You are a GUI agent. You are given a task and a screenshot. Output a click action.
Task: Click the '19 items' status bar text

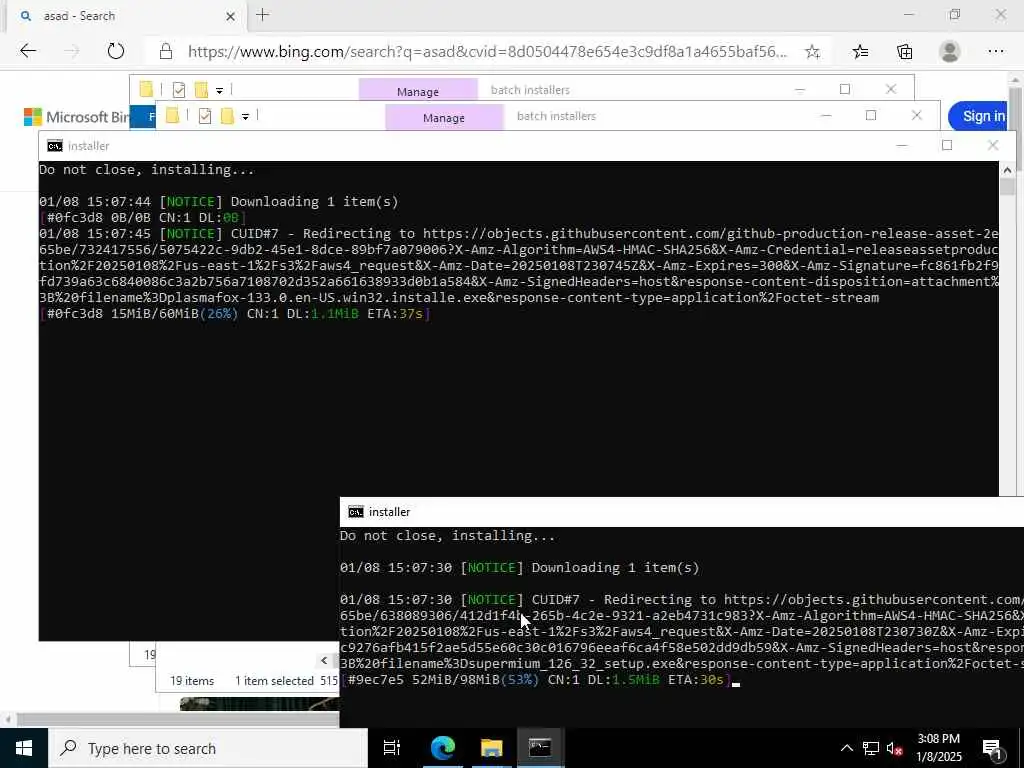[192, 680]
